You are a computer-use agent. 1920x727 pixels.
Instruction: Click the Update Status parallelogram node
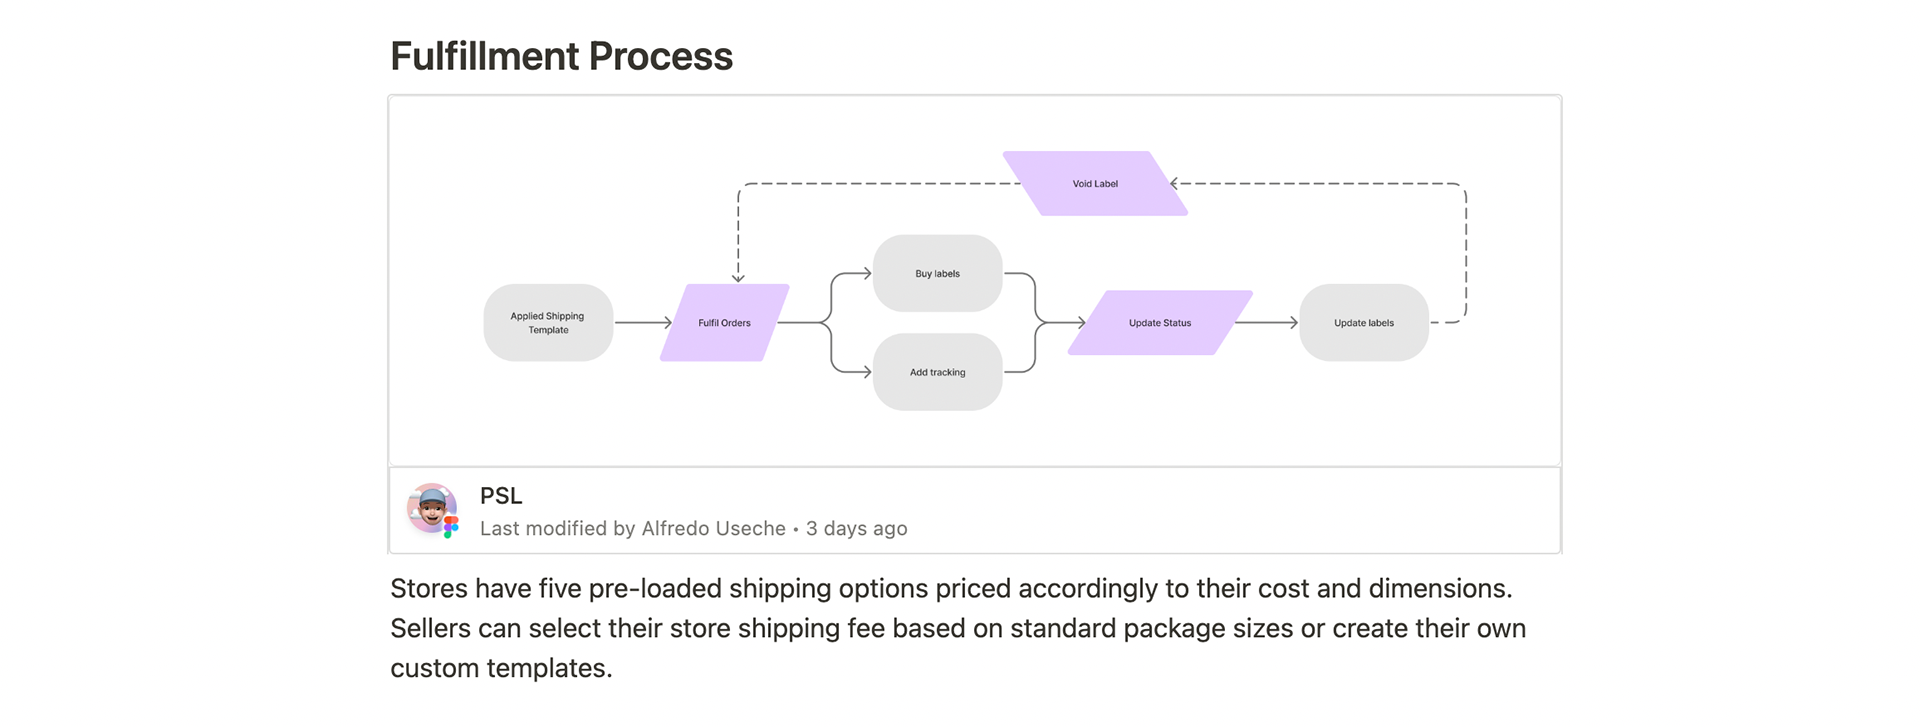[1160, 323]
